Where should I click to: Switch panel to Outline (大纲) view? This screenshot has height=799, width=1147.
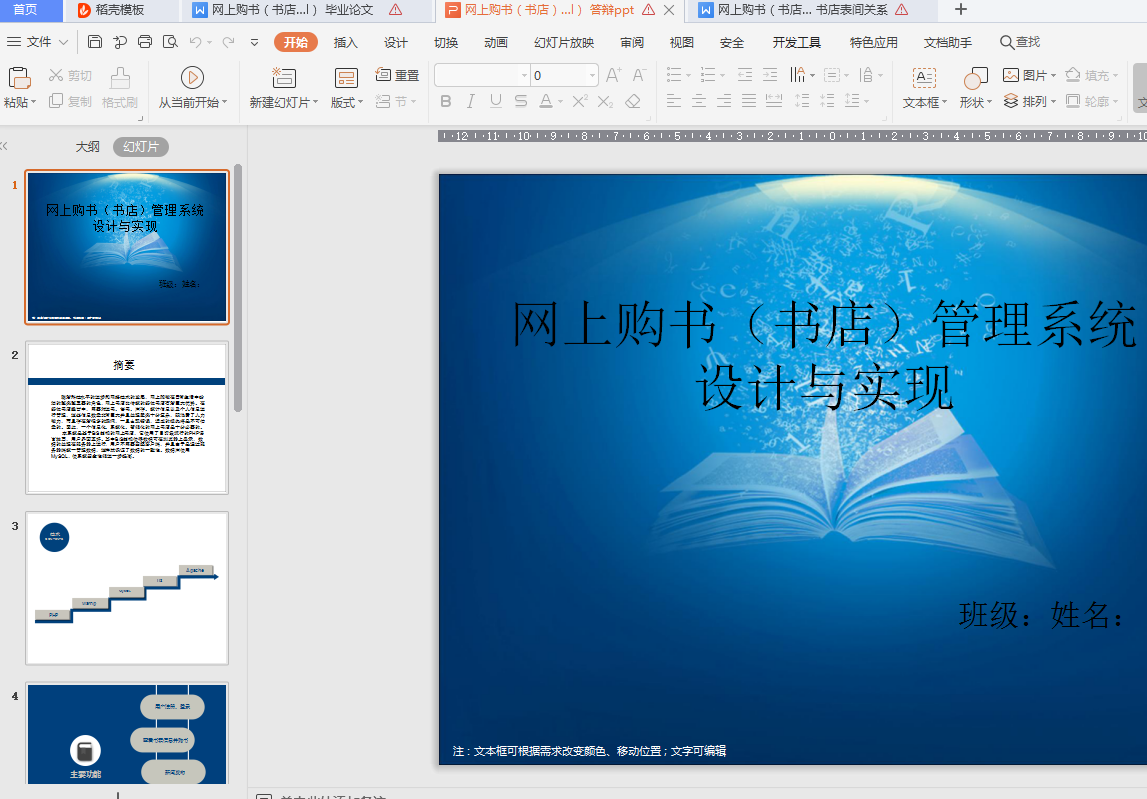pos(87,147)
